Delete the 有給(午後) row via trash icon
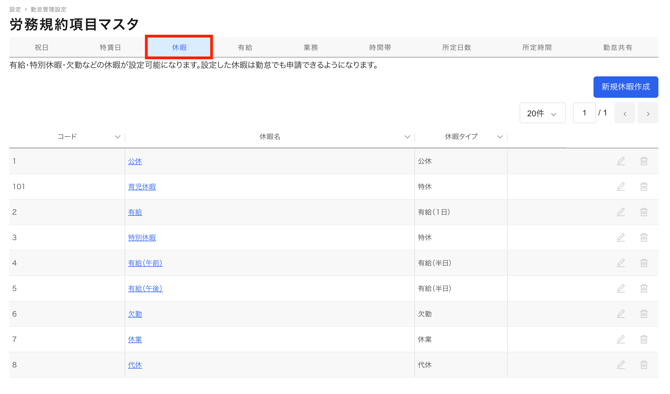 pos(644,288)
